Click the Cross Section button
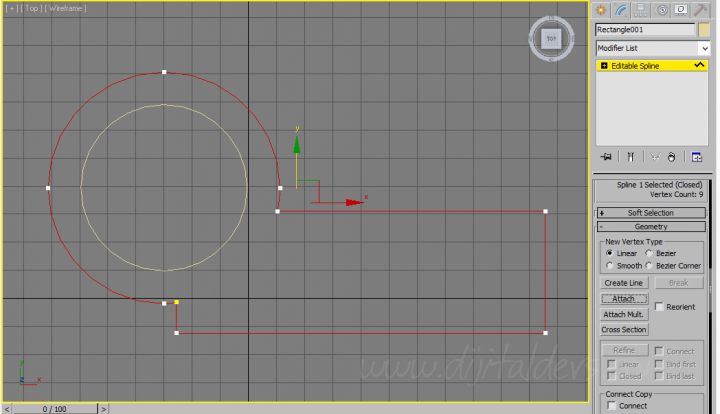The image size is (720, 414). [x=624, y=330]
